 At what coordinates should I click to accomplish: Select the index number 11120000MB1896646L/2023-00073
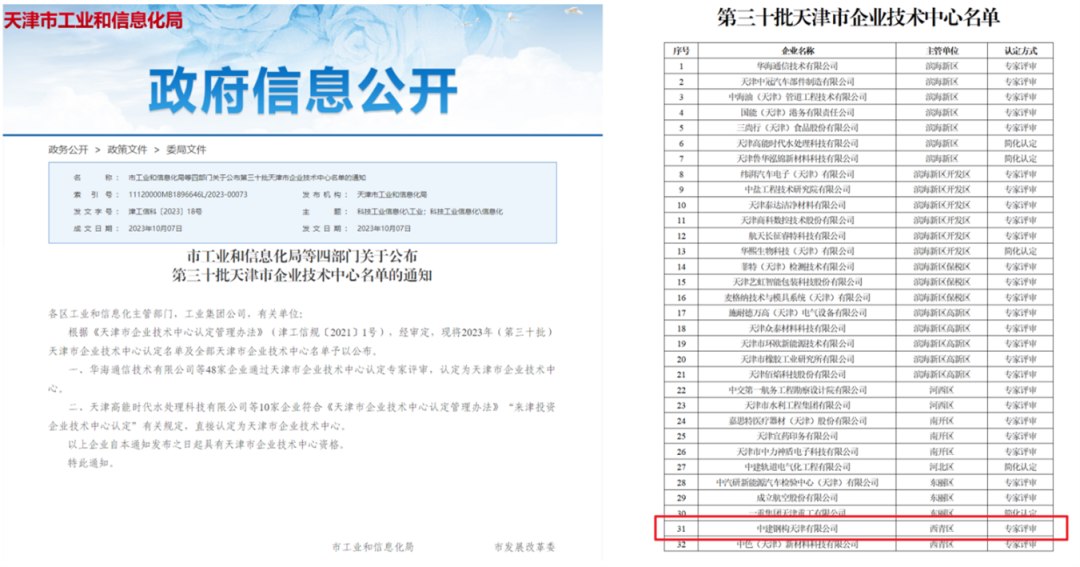pyautogui.click(x=187, y=194)
